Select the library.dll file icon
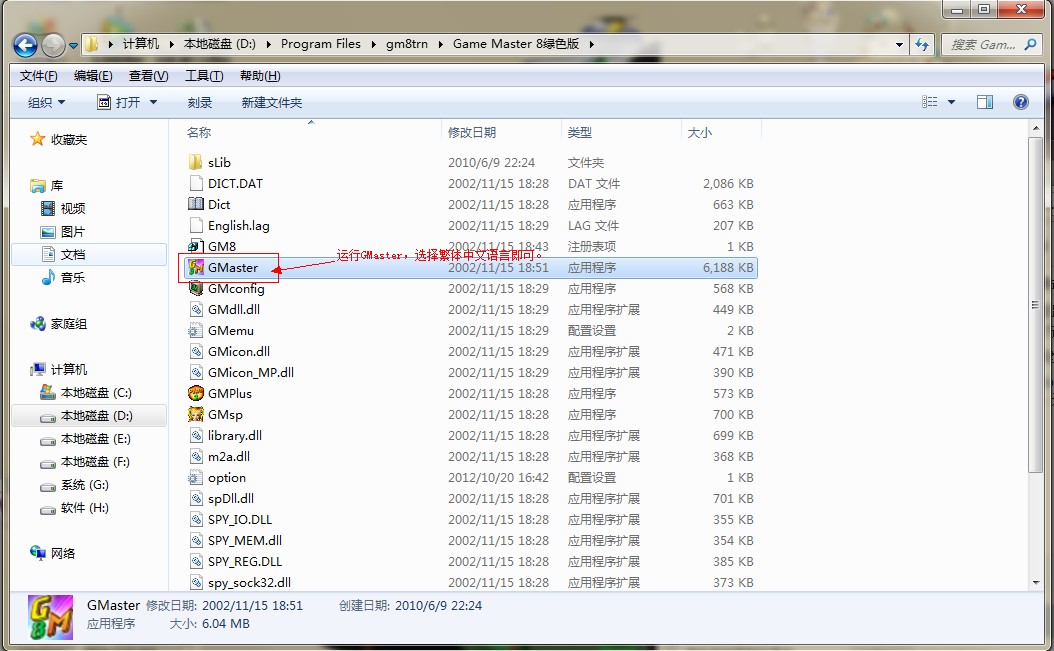This screenshot has width=1054, height=651. click(196, 435)
